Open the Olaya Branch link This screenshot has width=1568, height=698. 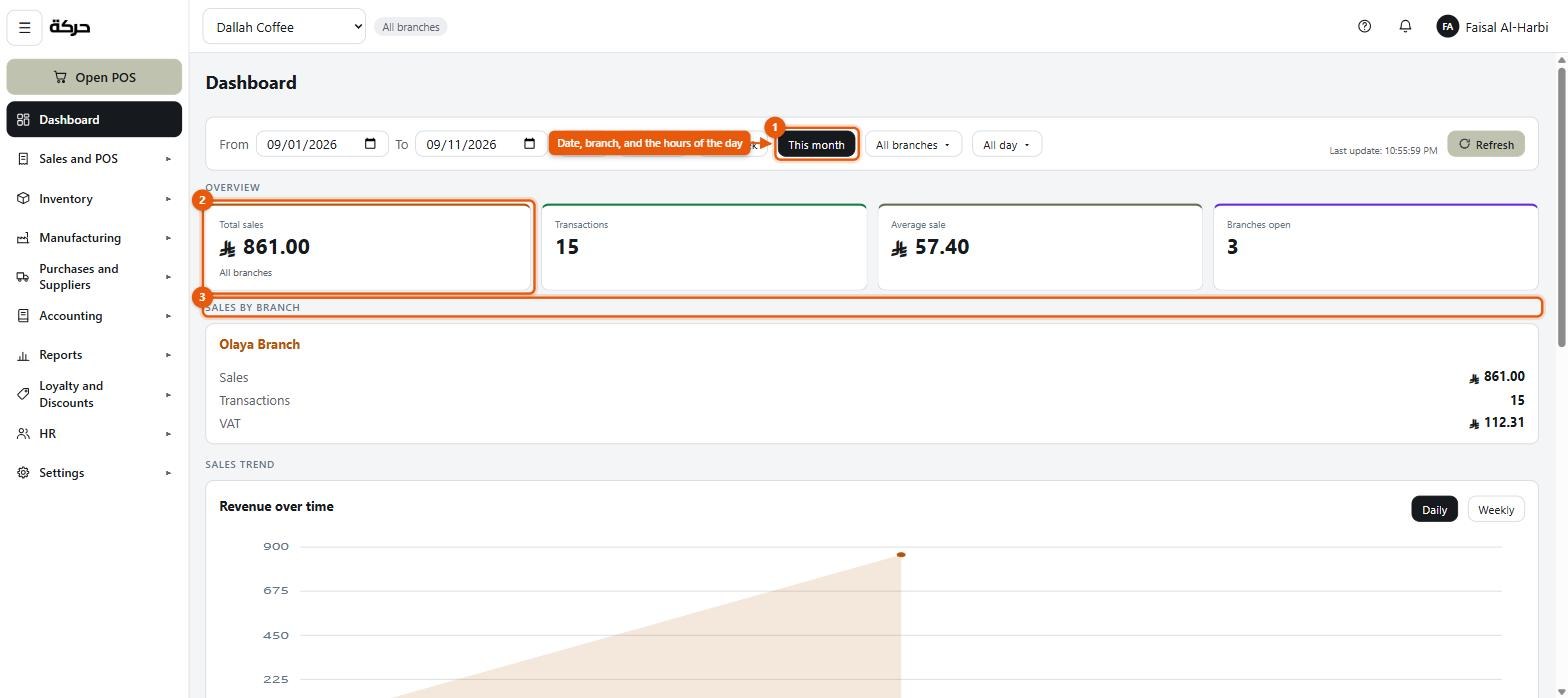[x=260, y=345]
